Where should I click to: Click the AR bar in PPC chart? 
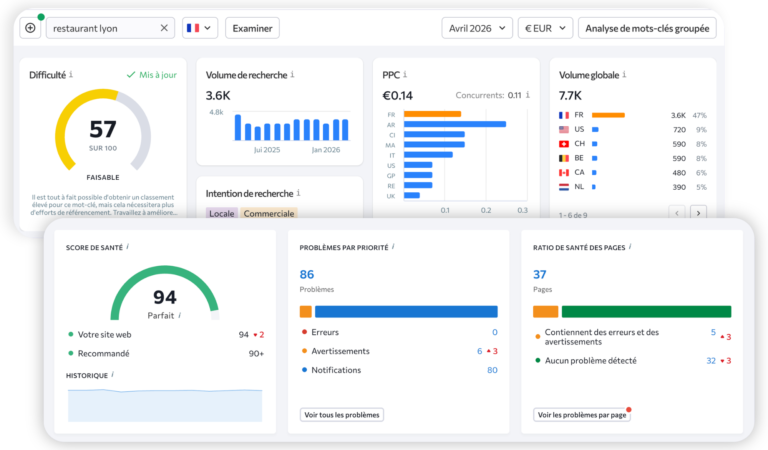(455, 124)
